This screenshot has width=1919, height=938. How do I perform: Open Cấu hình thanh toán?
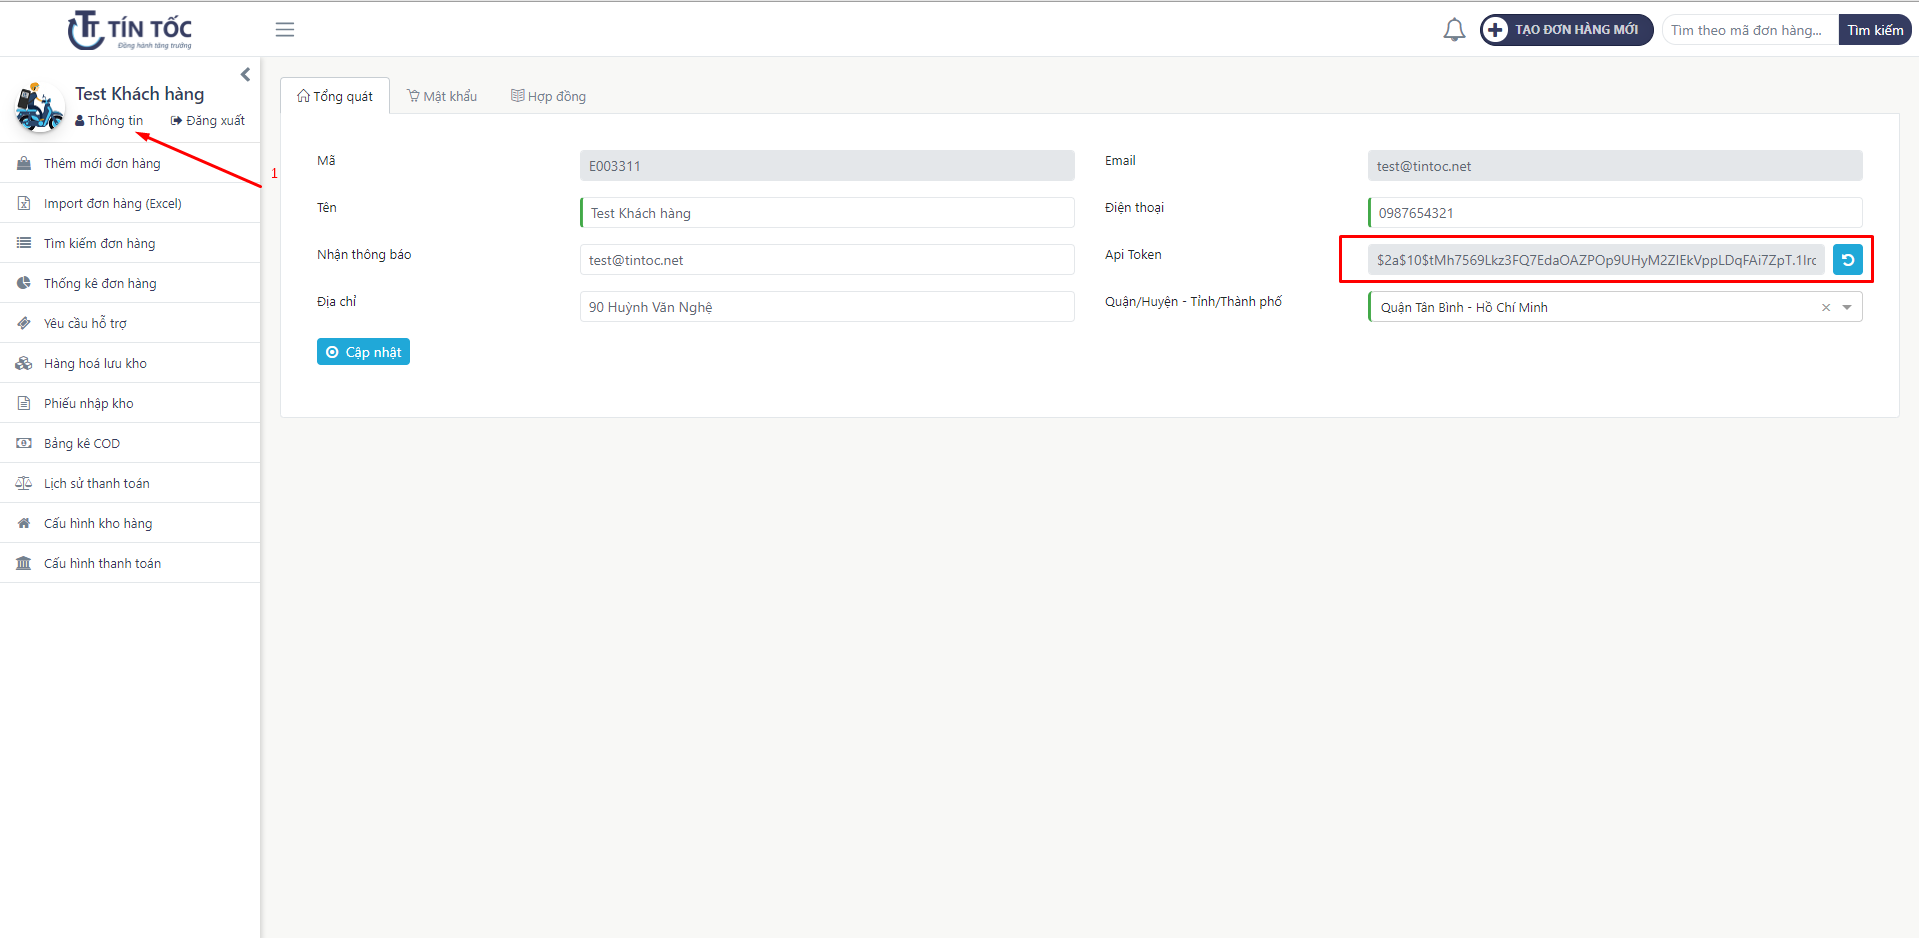(x=102, y=563)
